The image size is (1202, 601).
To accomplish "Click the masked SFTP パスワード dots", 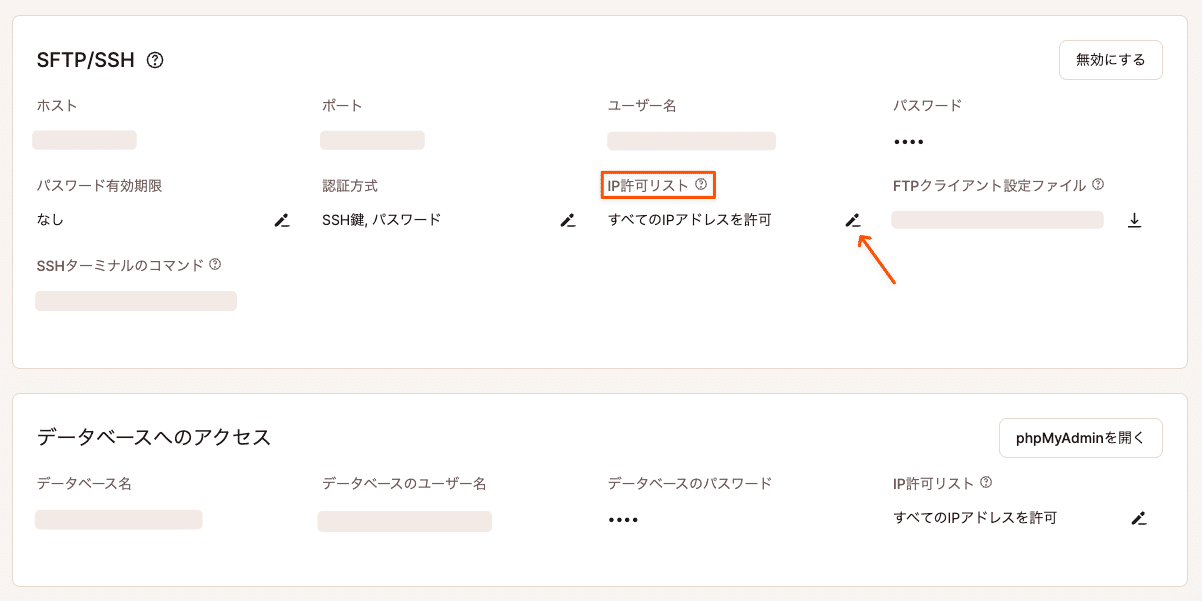I will click(x=908, y=141).
